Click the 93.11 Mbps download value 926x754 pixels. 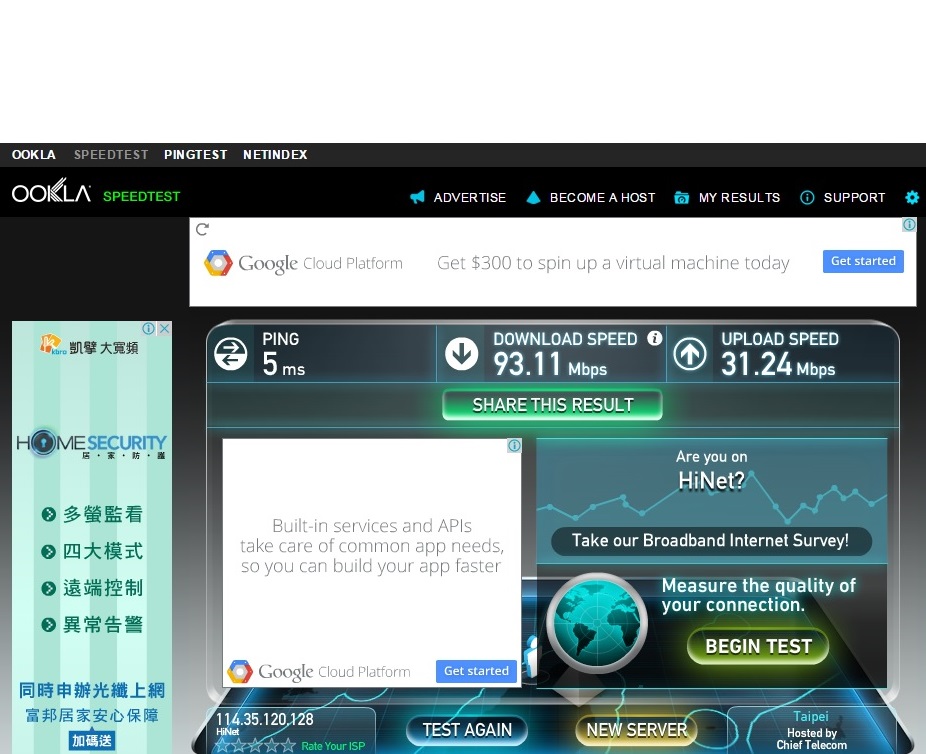pyautogui.click(x=550, y=364)
